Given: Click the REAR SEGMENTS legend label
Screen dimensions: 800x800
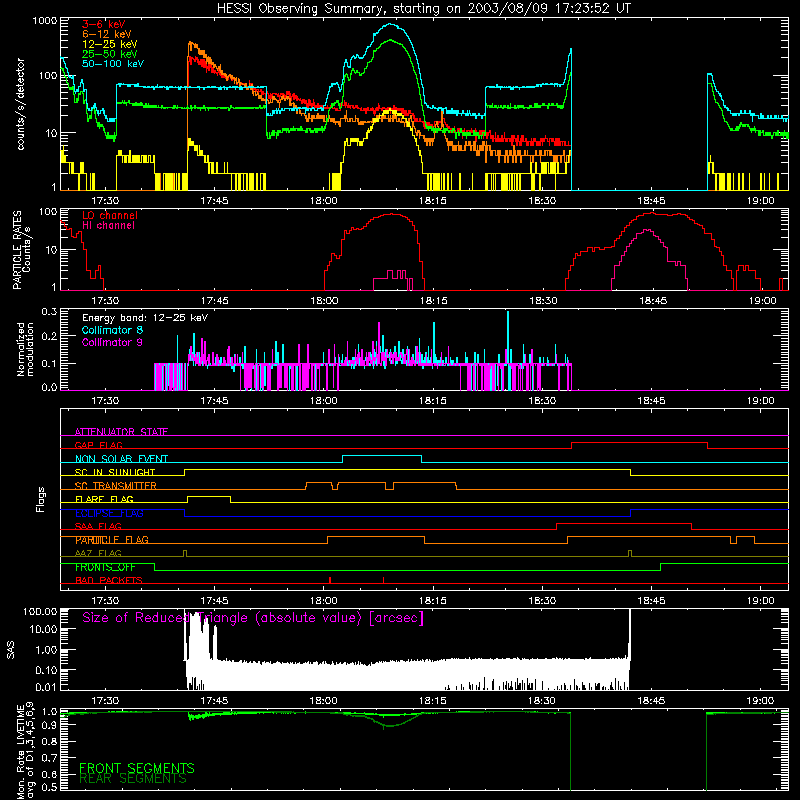Looking at the screenshot, I should coord(132,779).
